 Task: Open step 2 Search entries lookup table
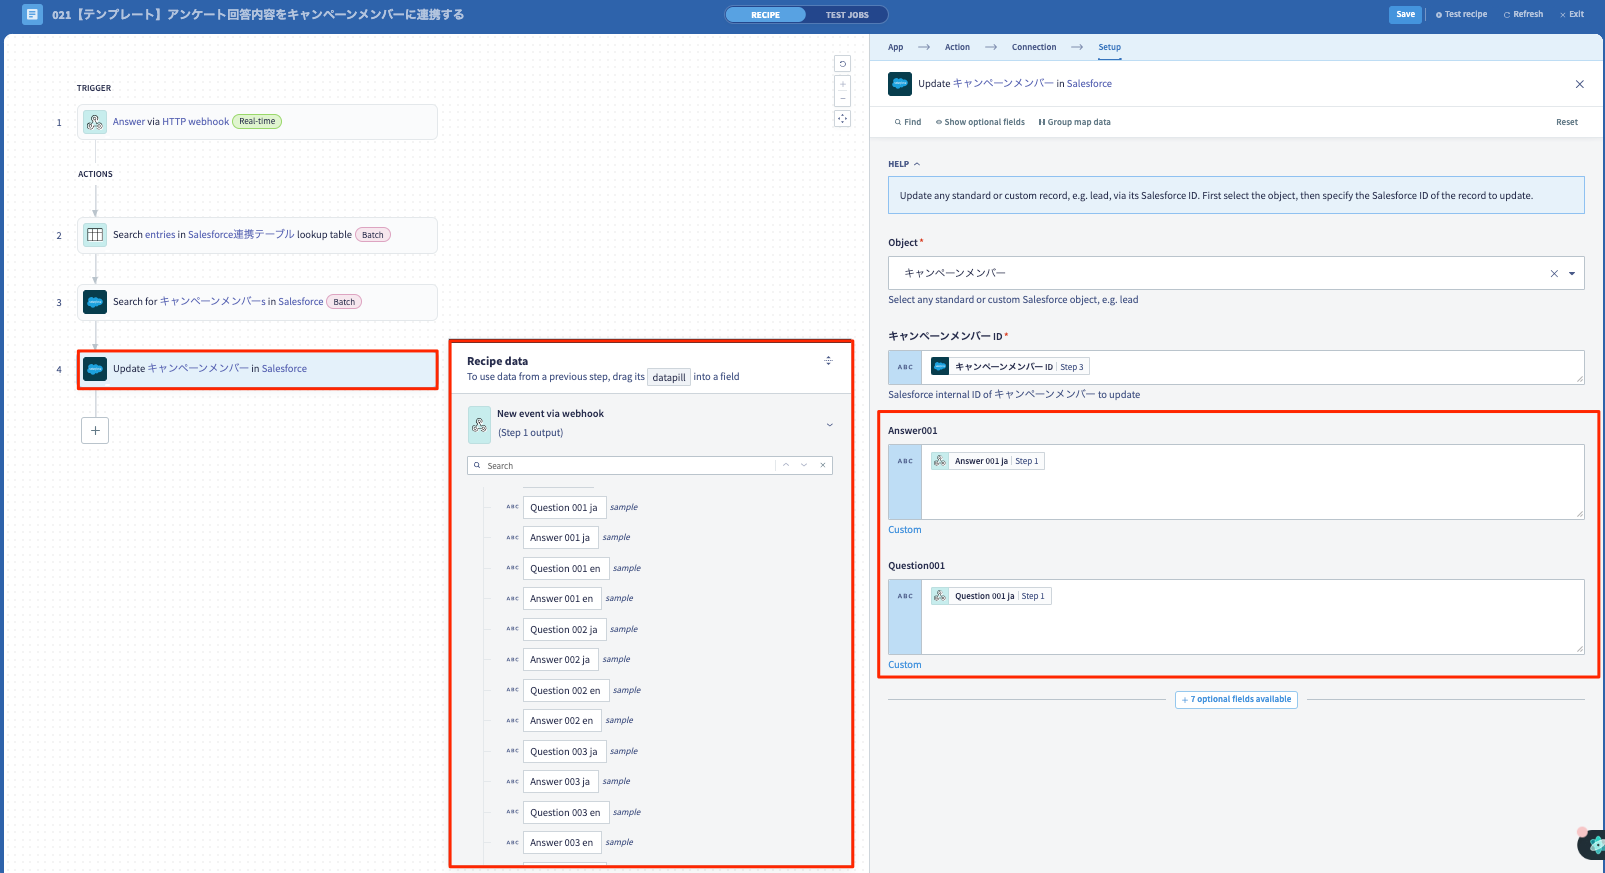click(x=258, y=235)
